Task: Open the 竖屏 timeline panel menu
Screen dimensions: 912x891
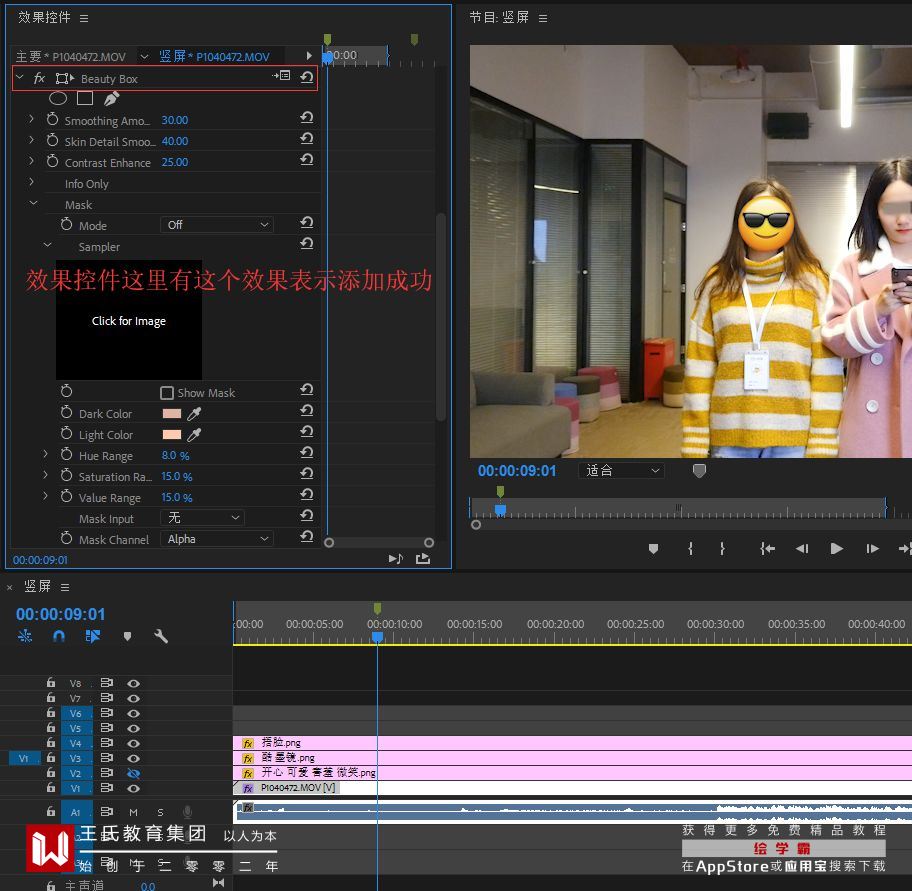Action: 65,587
